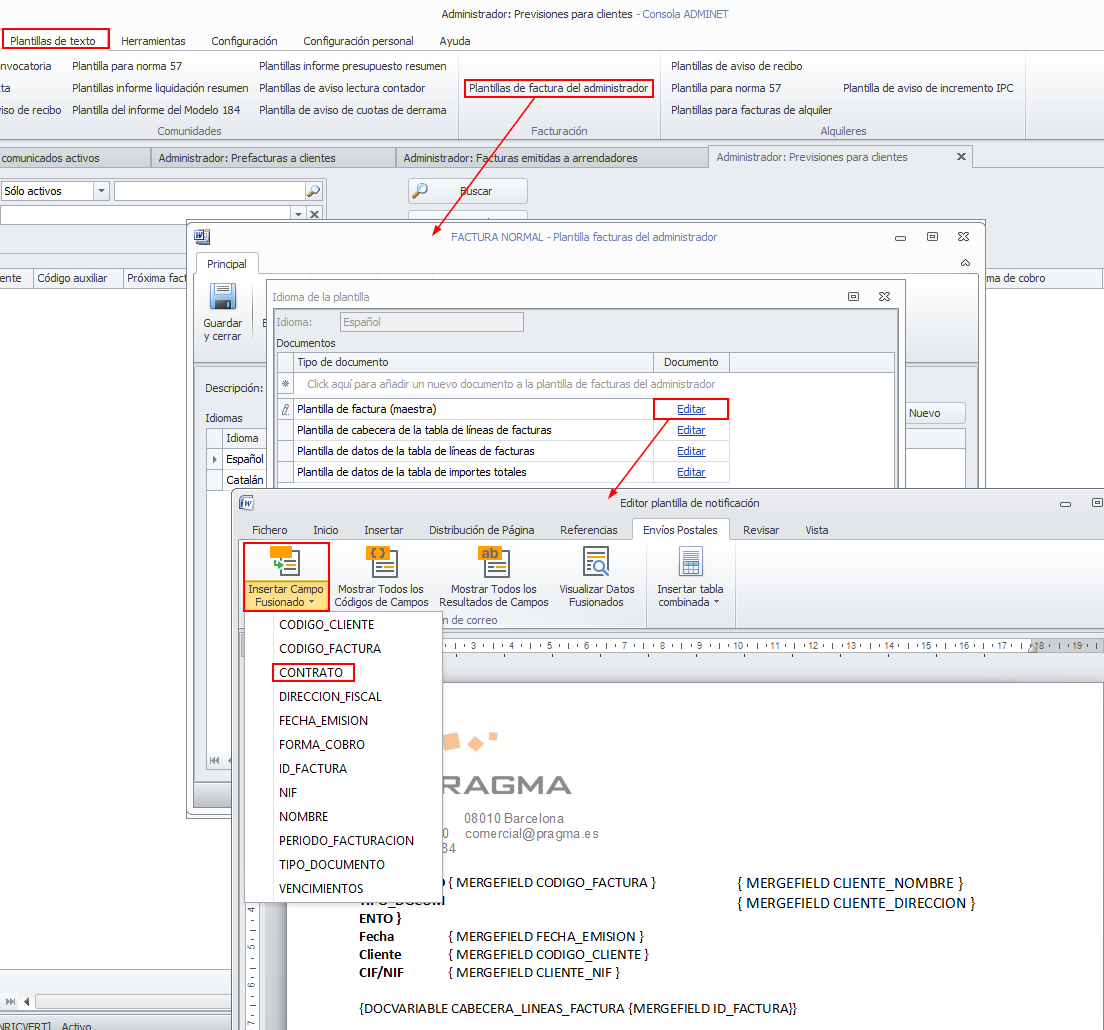The image size is (1104, 1030).
Task: Switch to Revisar tab
Action: 761,530
